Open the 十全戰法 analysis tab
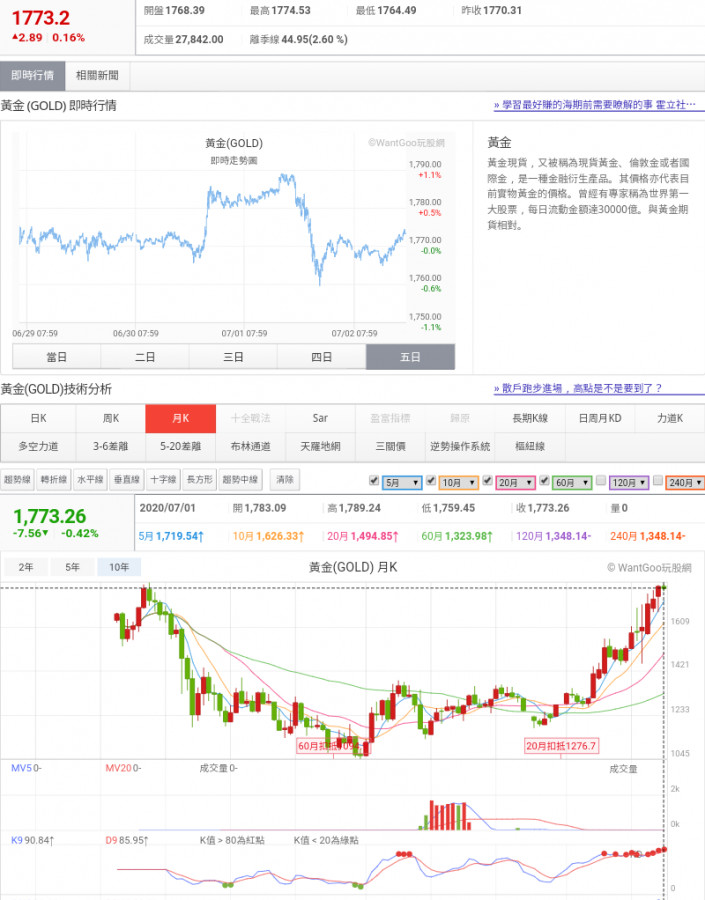Image resolution: width=705 pixels, height=900 pixels. tap(250, 418)
